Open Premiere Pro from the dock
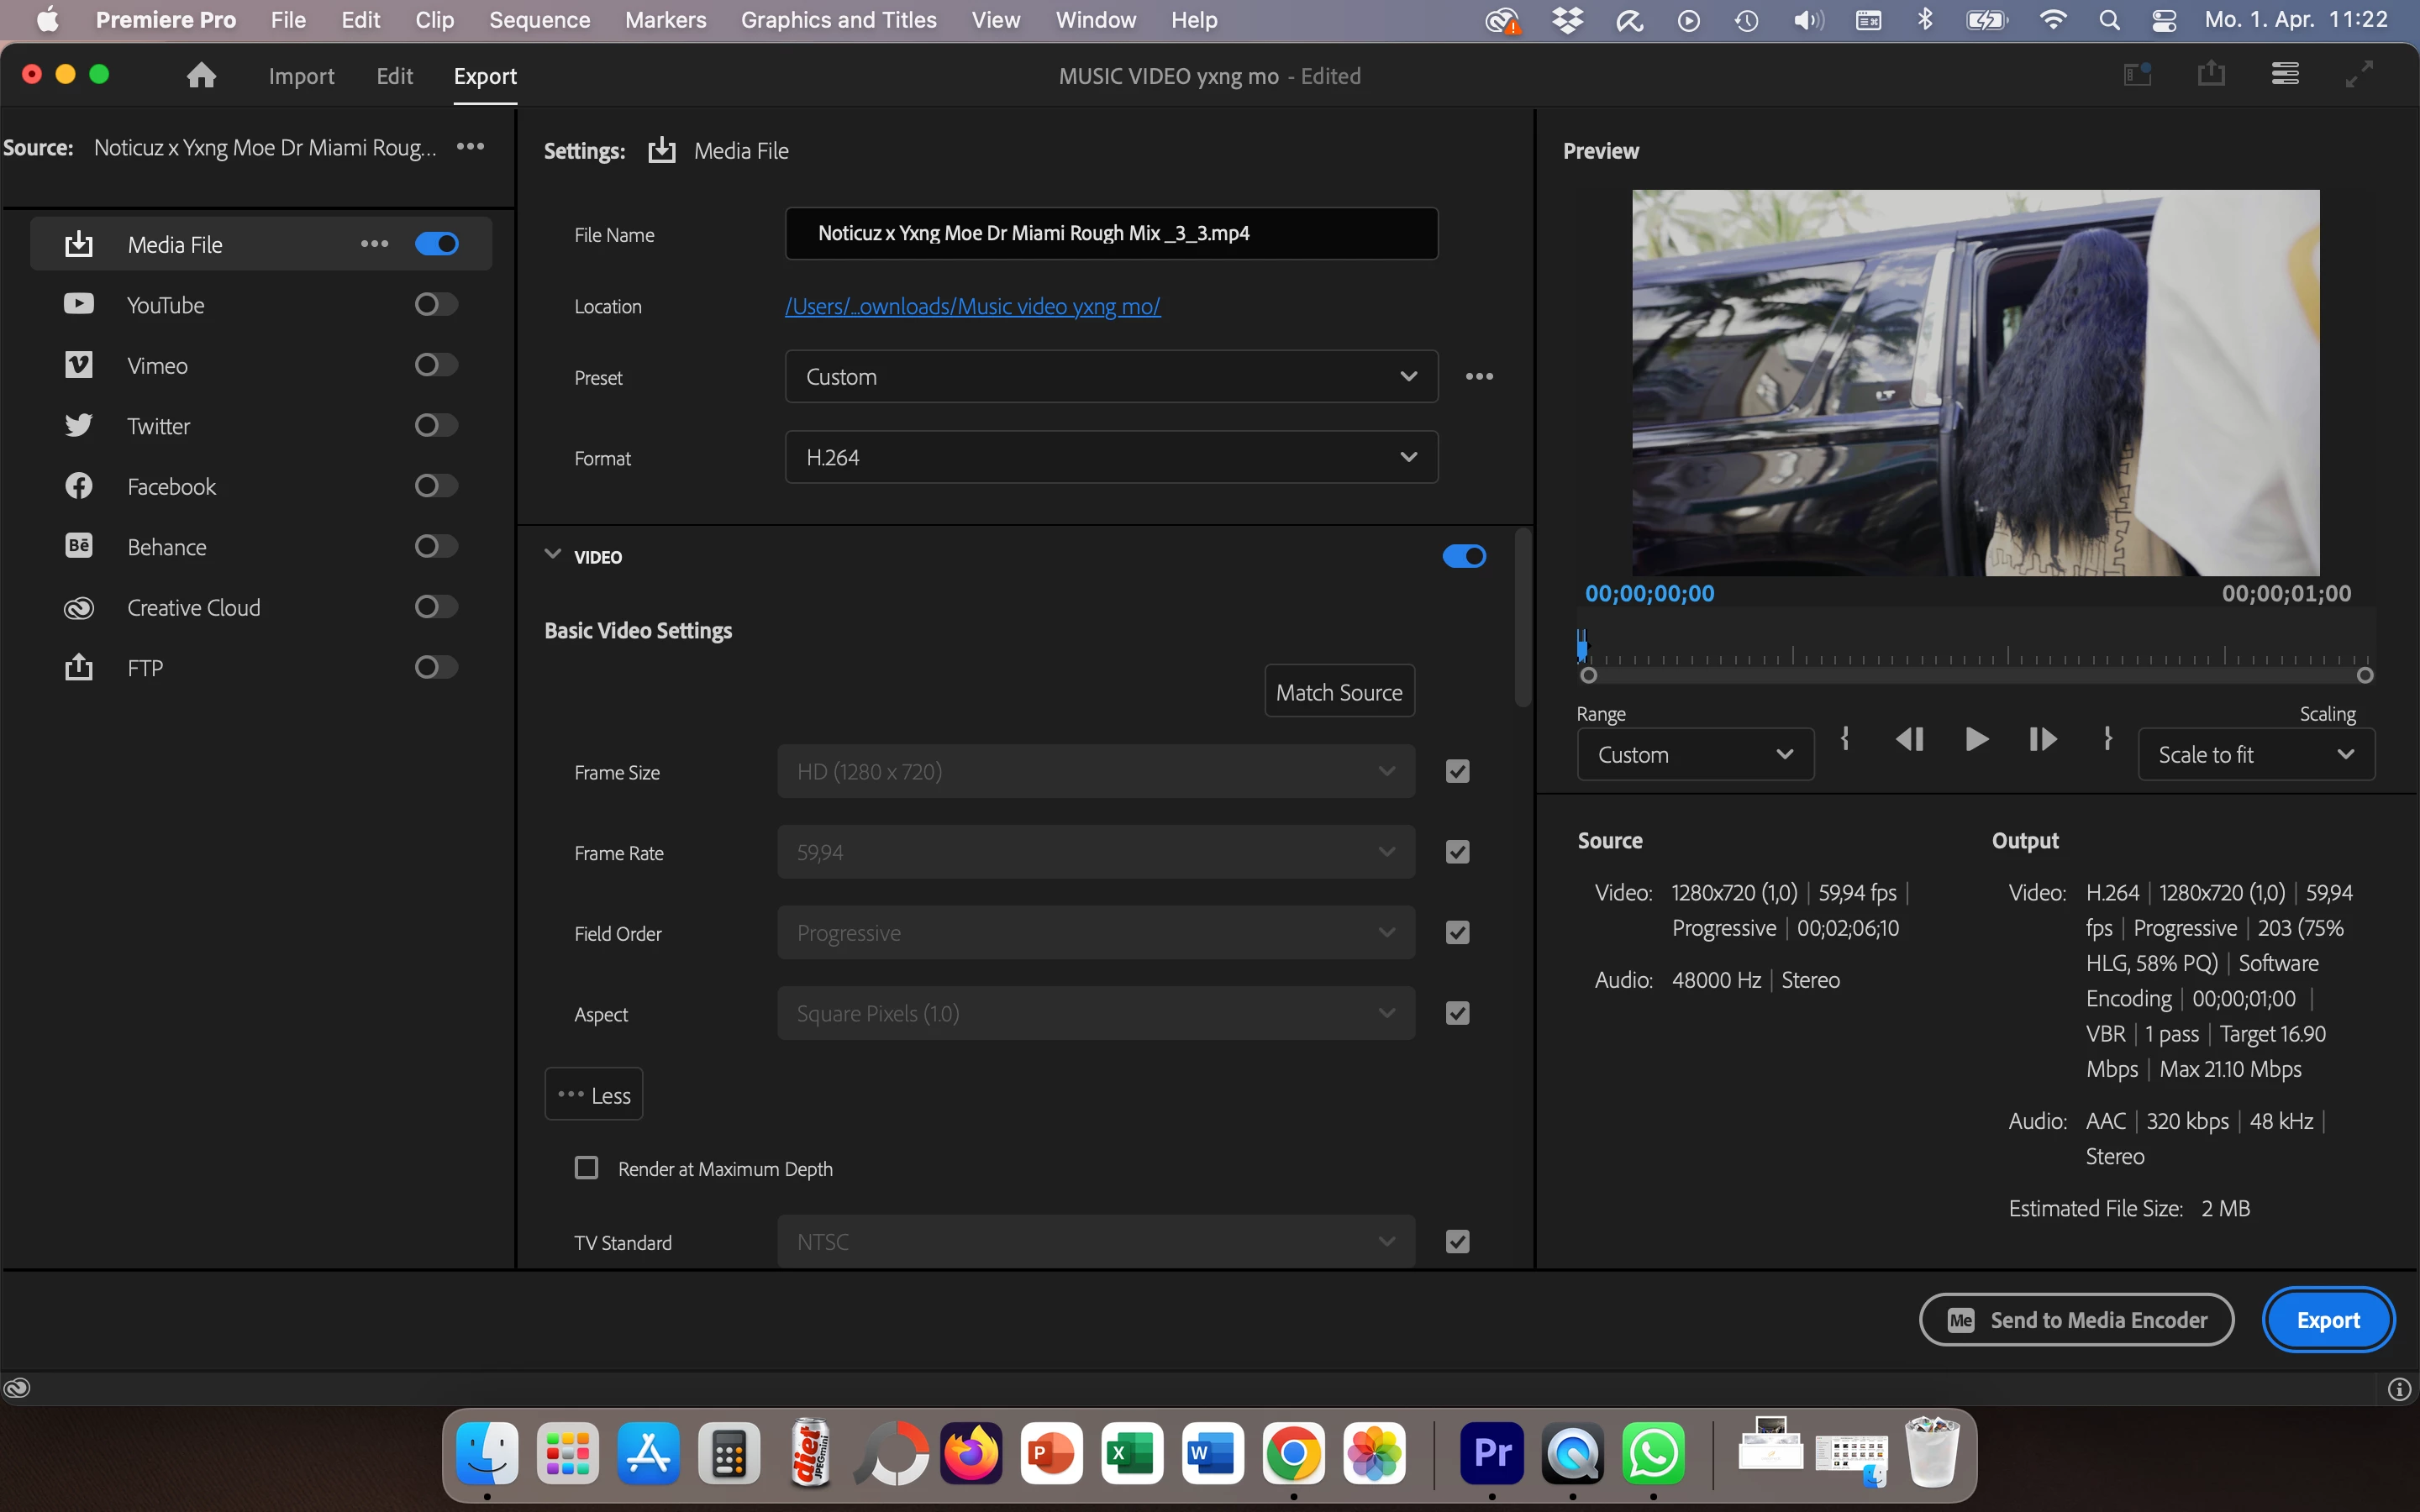 coord(1492,1452)
